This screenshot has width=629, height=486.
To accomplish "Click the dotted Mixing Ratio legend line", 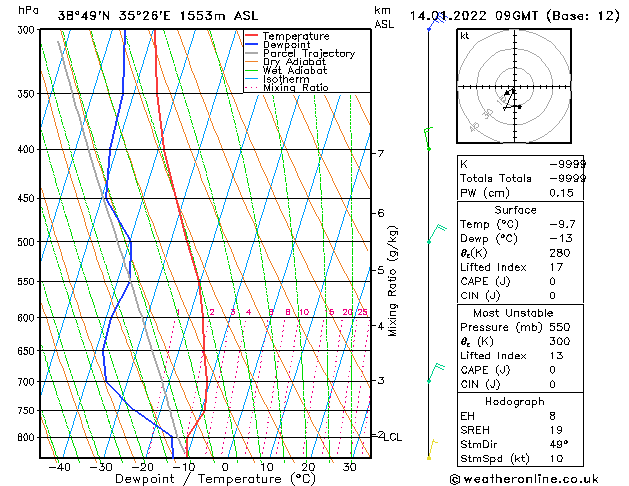I will (252, 87).
